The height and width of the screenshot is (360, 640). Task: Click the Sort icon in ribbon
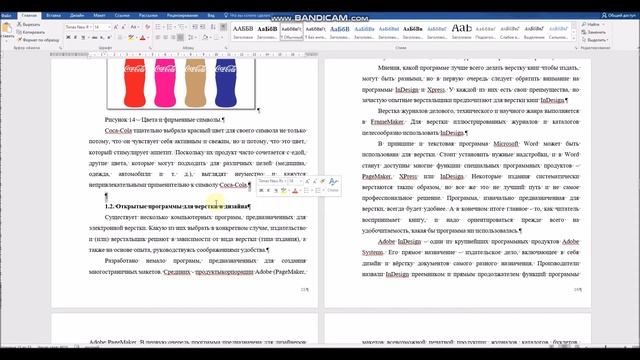[213, 27]
